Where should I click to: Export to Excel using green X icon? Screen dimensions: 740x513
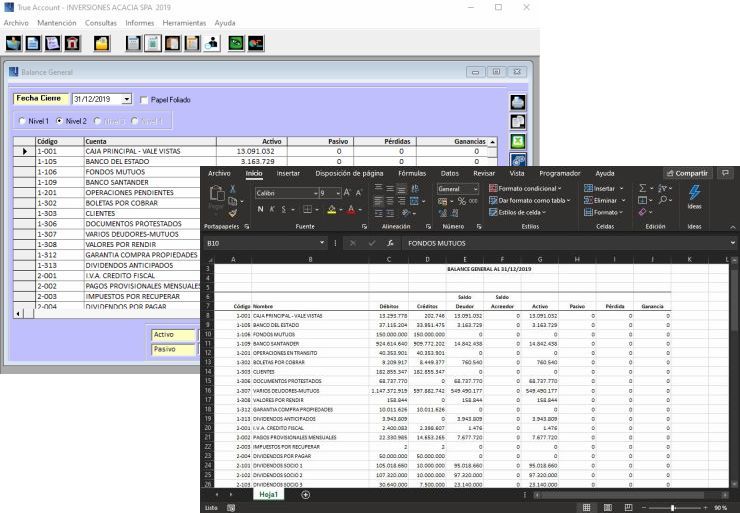point(518,142)
